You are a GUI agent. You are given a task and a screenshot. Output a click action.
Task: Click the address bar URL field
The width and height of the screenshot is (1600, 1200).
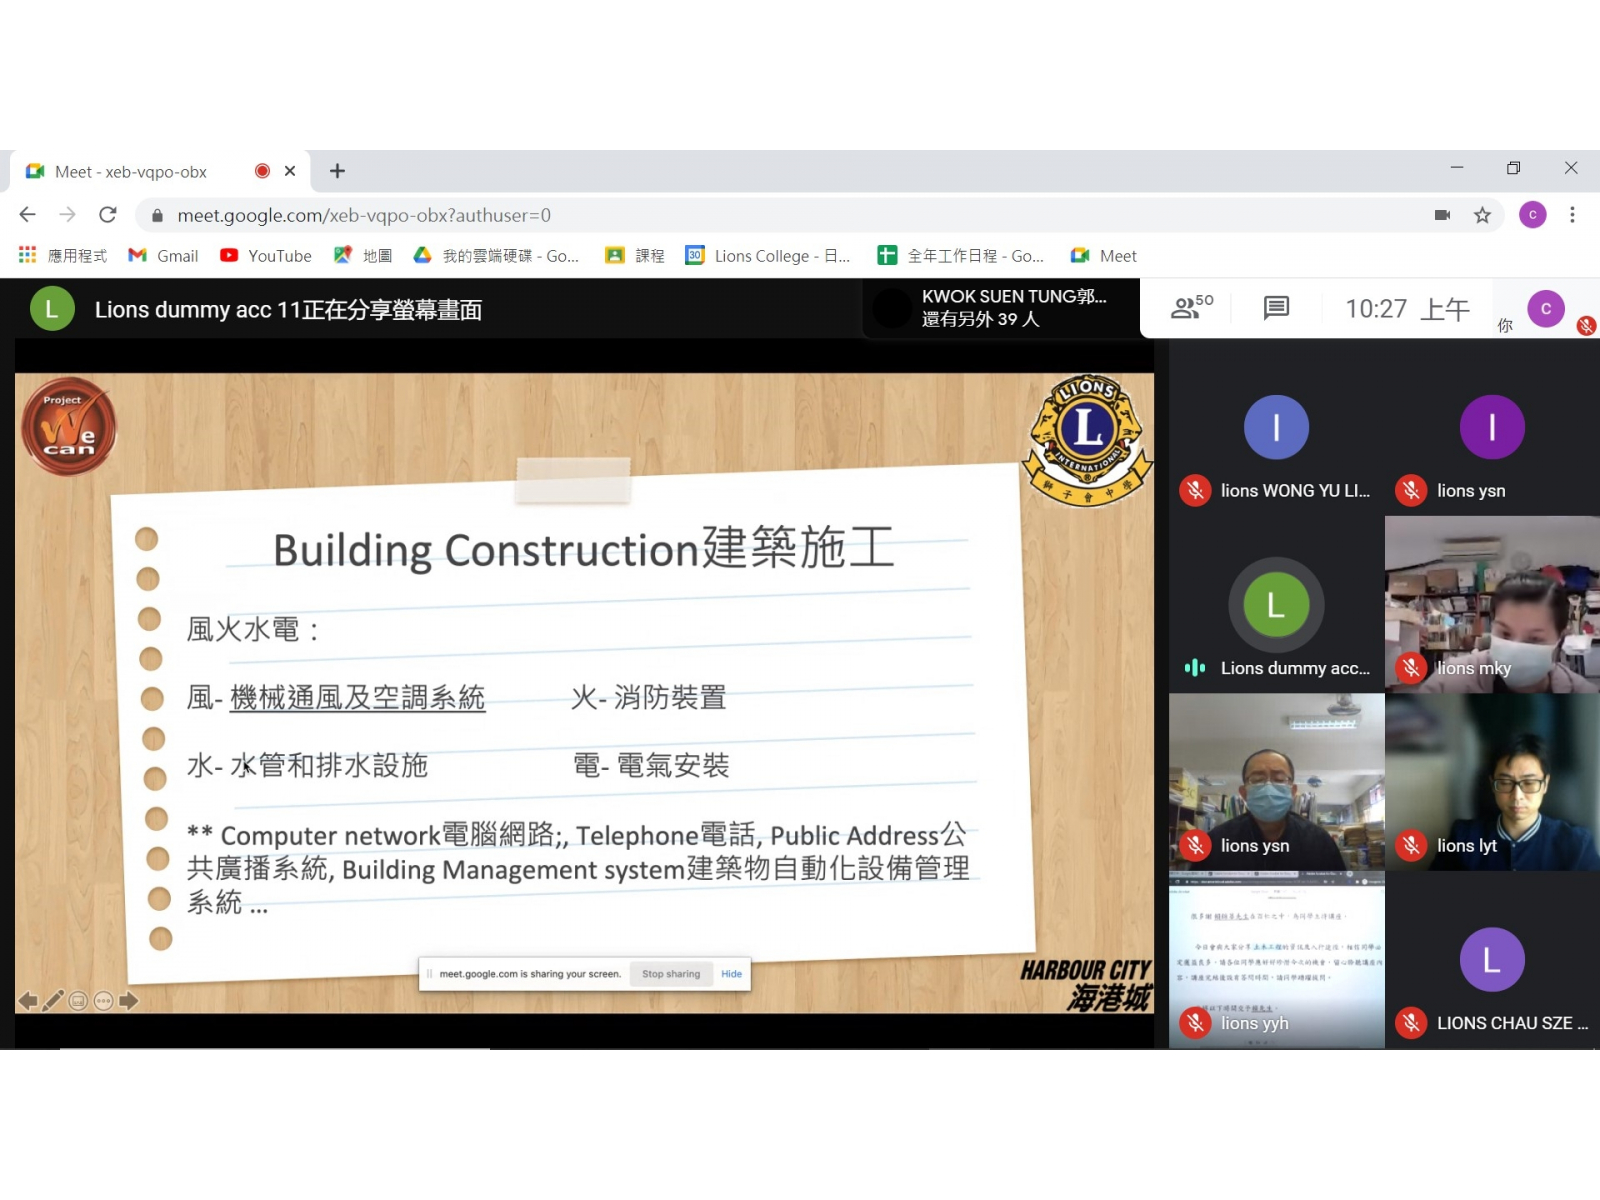pos(700,215)
